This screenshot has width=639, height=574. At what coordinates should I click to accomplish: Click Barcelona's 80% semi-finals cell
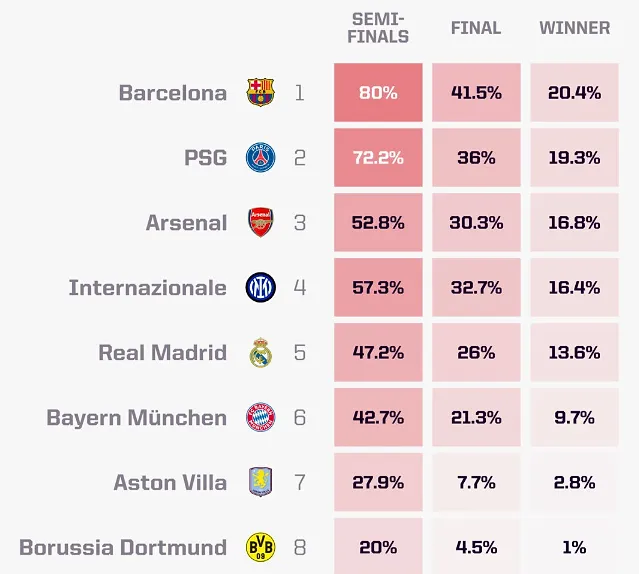(378, 92)
